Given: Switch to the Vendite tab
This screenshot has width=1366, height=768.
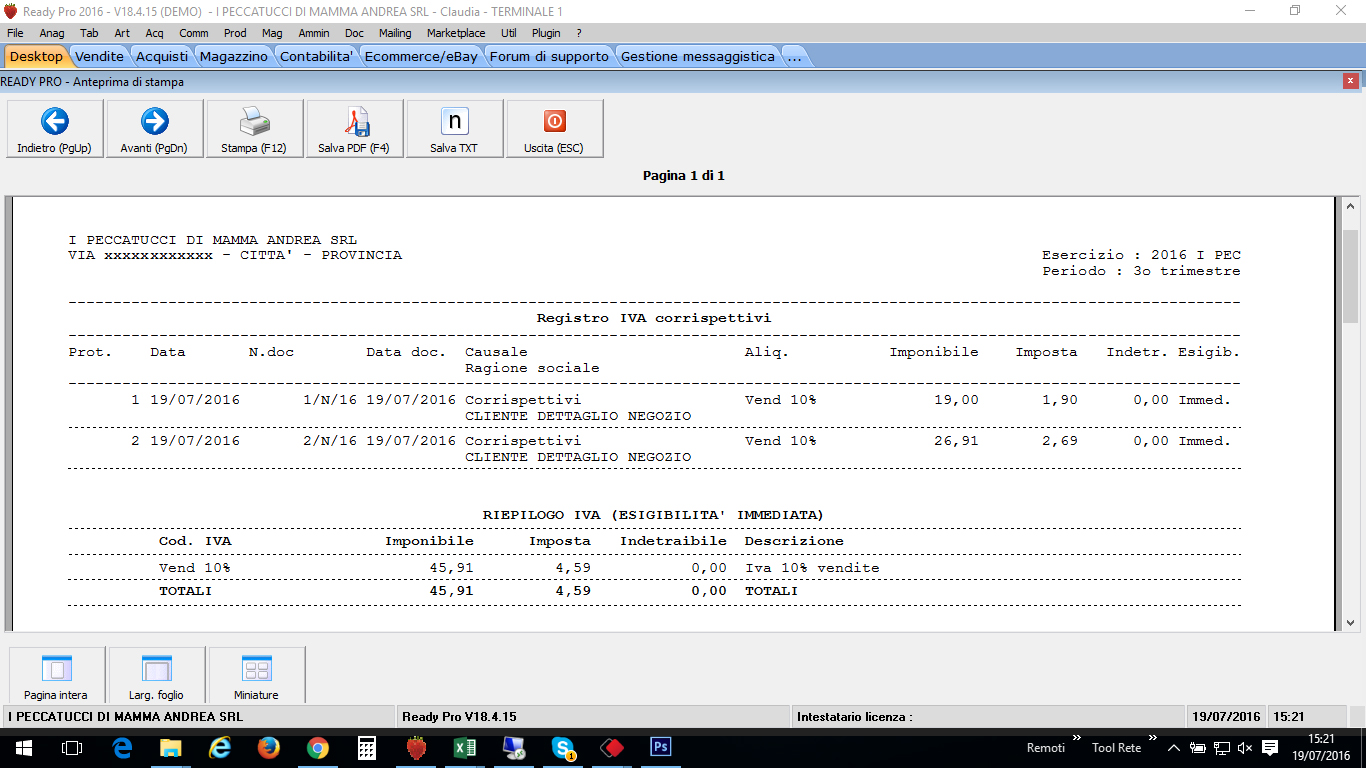Looking at the screenshot, I should (x=99, y=56).
